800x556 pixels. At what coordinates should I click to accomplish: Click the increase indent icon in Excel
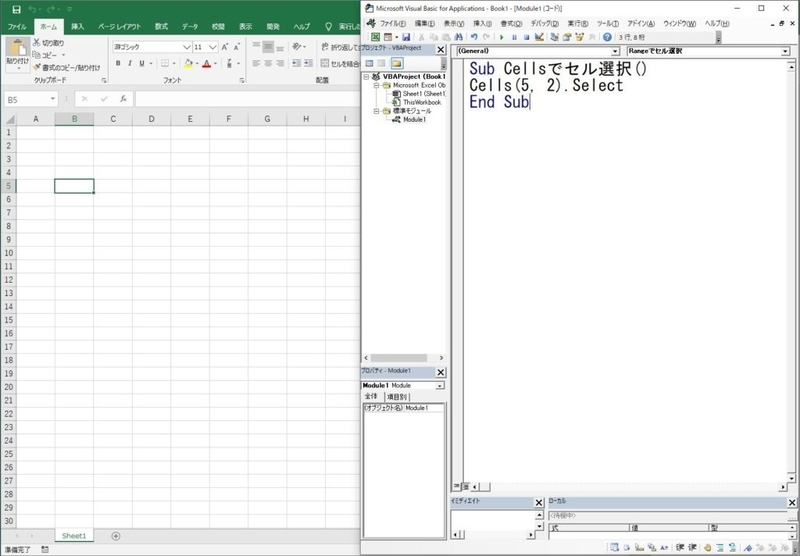click(308, 63)
